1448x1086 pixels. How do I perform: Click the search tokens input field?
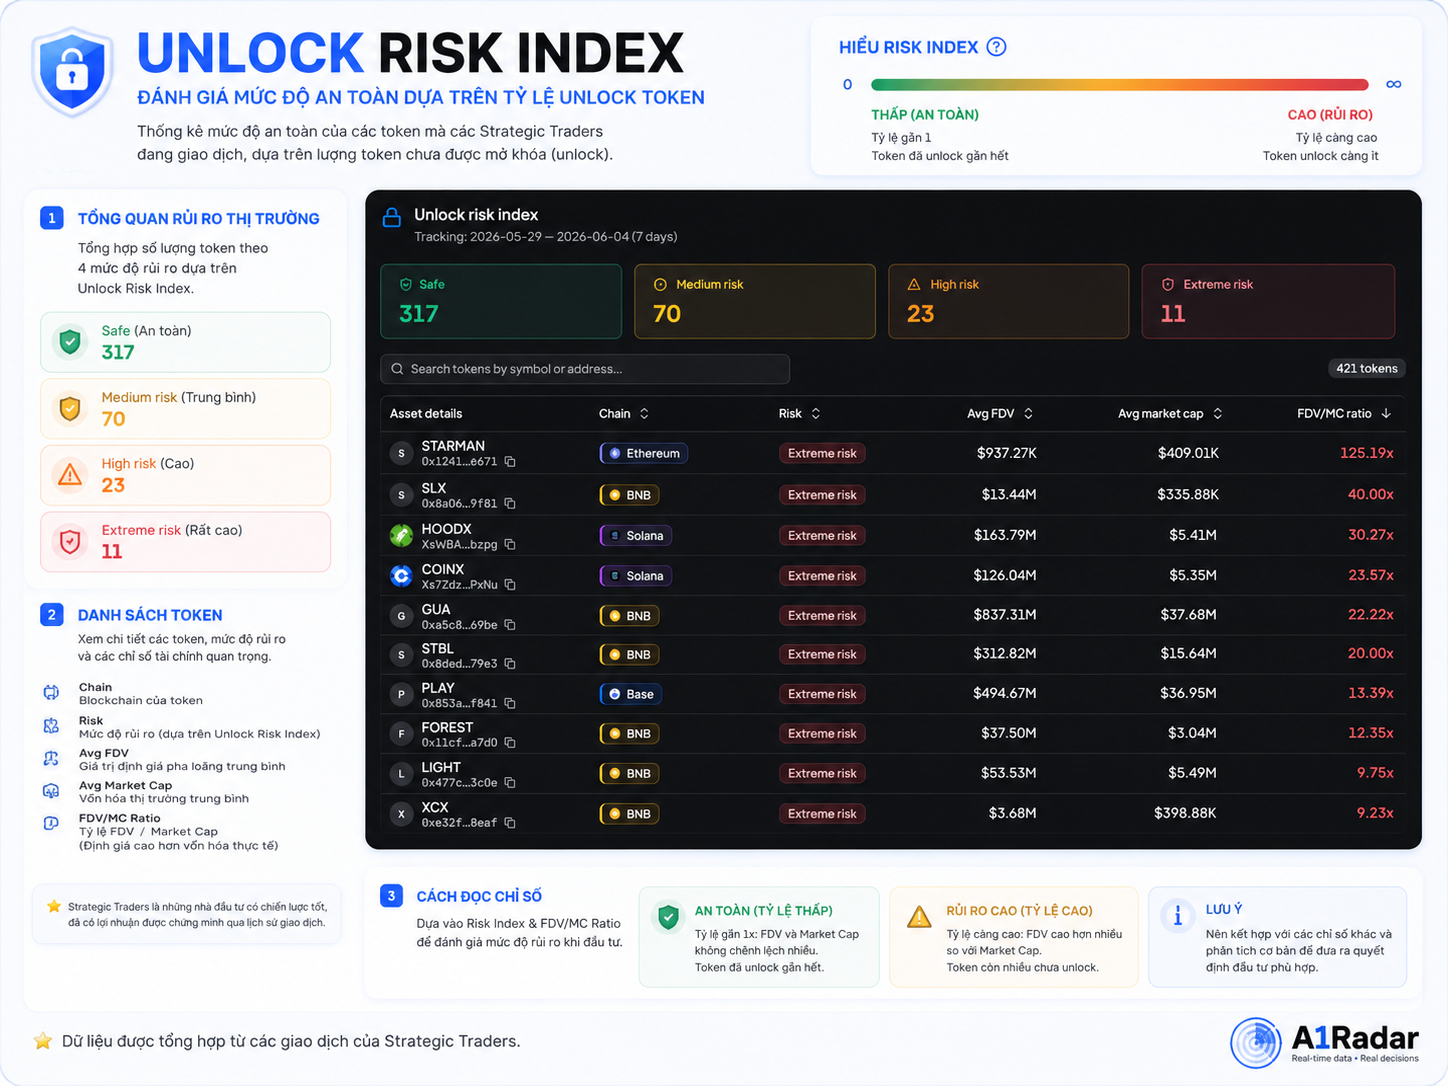[585, 369]
